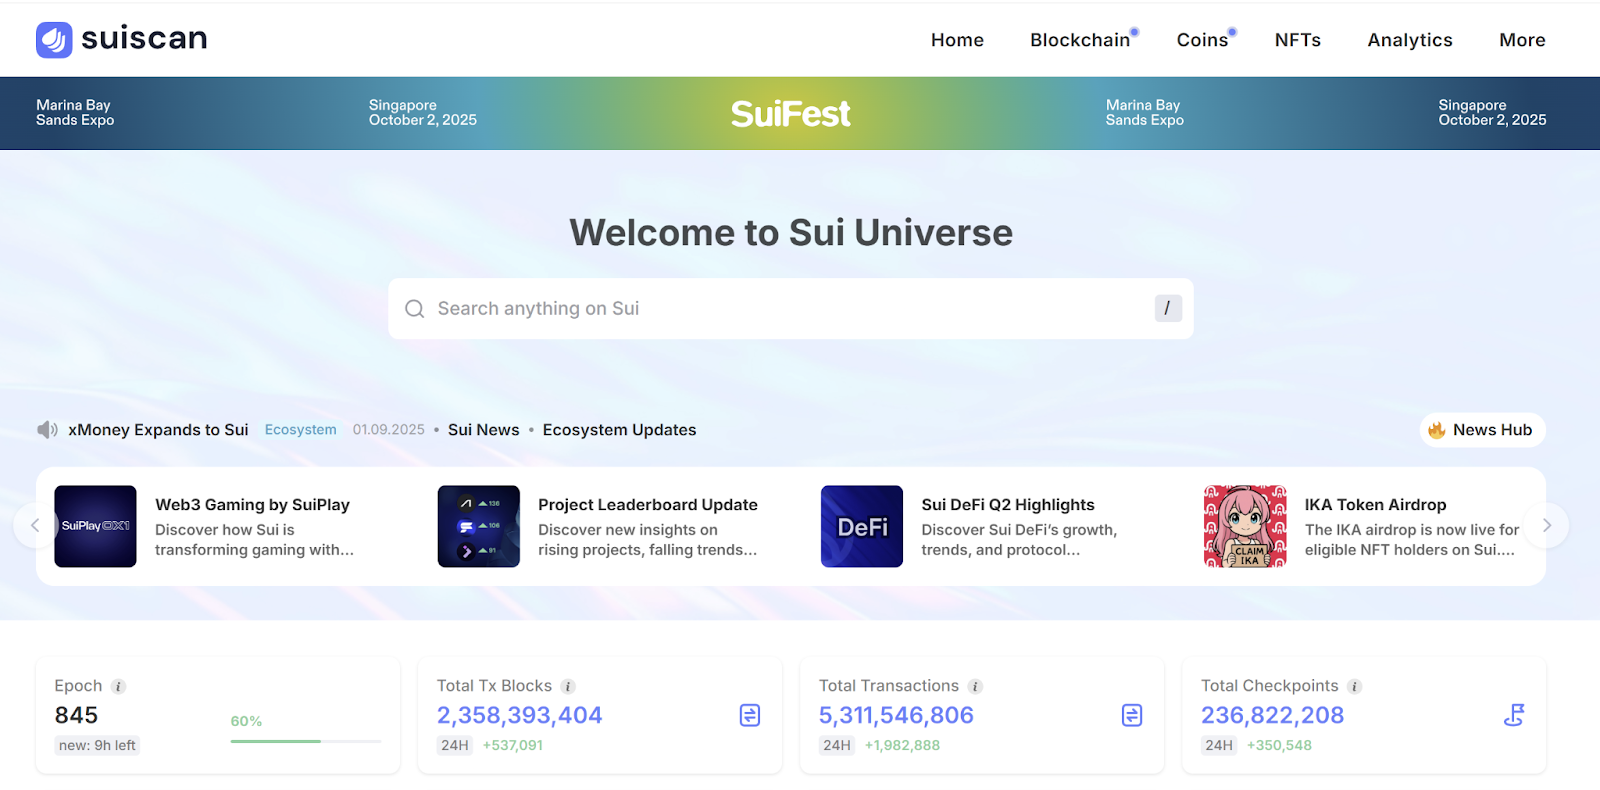Click the +1,982,888 24H change value
1600x790 pixels.
click(902, 745)
